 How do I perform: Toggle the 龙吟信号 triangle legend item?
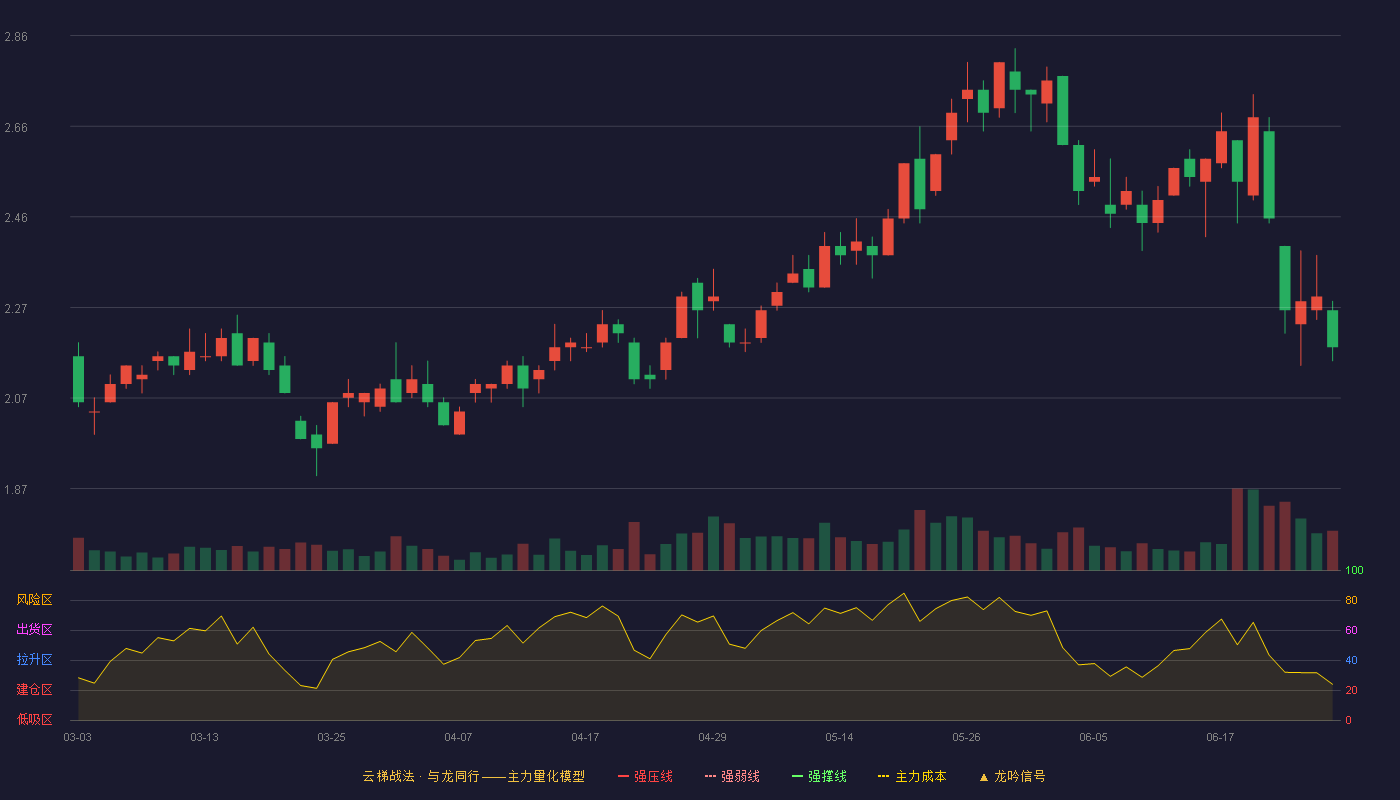tap(1012, 776)
